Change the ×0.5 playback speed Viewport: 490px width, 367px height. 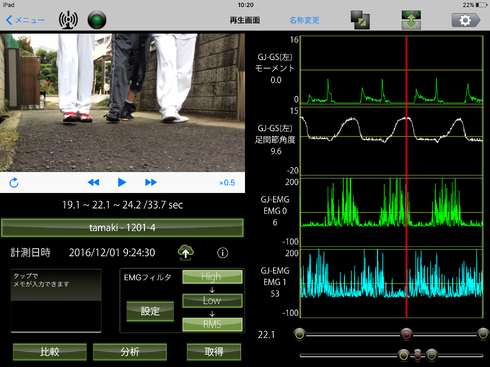pos(227,183)
